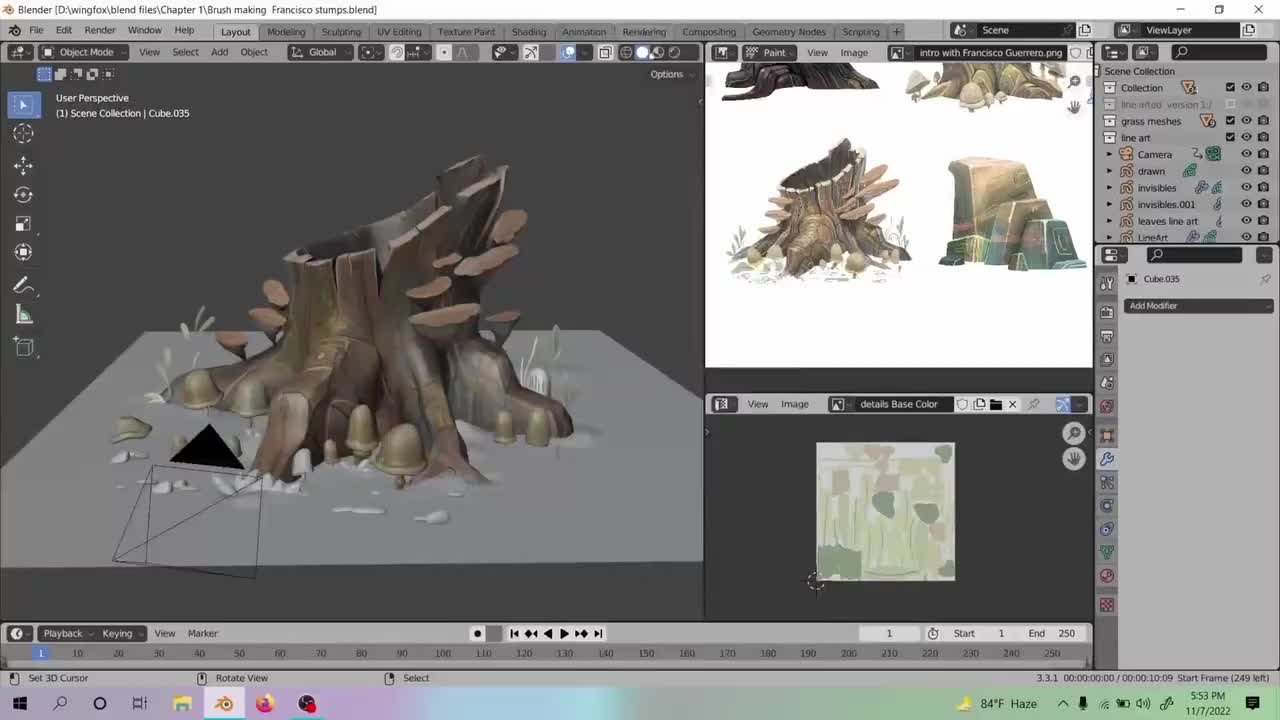
Task: Switch to the Sculpting workspace tab
Action: [x=340, y=31]
